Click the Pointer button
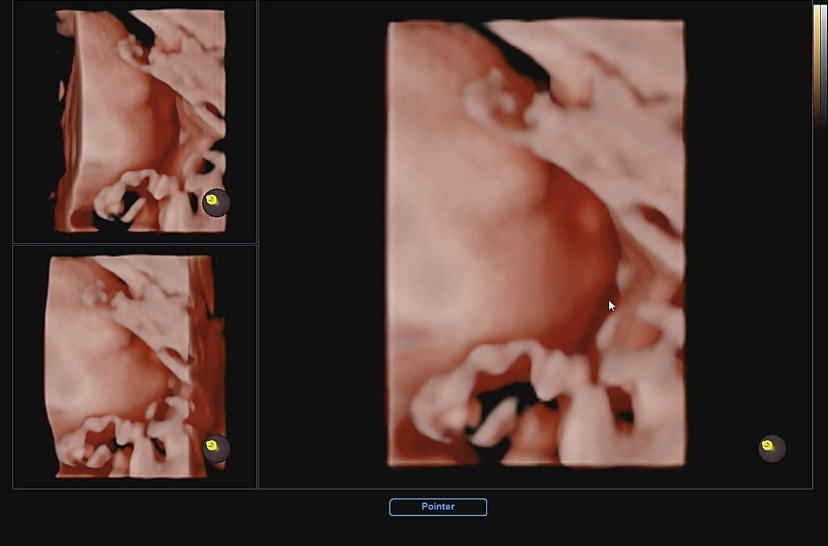The image size is (828, 546). [438, 507]
